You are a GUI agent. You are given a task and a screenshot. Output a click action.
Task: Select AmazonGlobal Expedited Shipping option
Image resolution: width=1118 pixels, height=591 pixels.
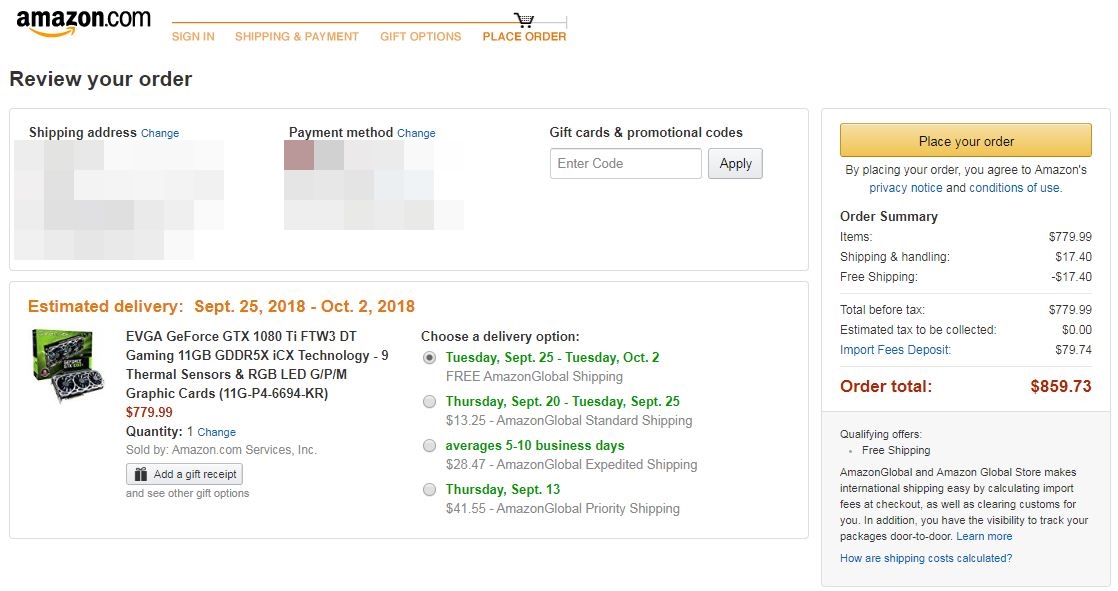coord(430,446)
